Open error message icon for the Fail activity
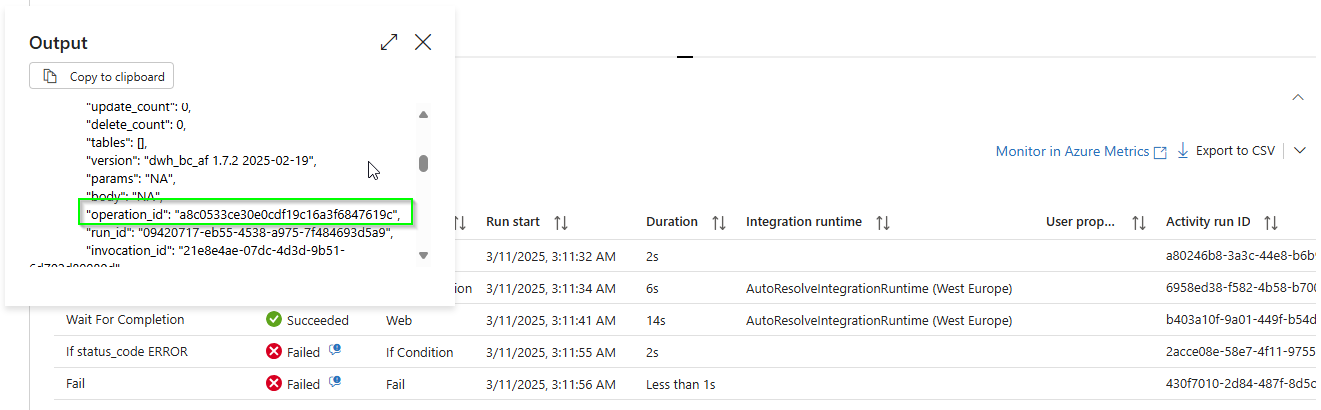Viewport: 1321px width, 410px height. pos(336,382)
